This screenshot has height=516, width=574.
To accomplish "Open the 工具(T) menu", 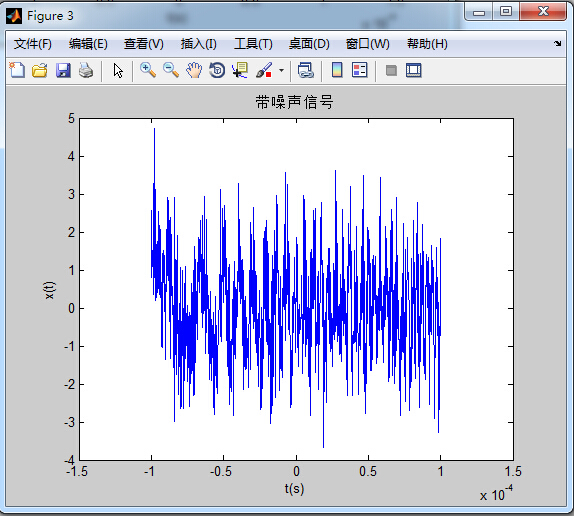I will point(253,44).
